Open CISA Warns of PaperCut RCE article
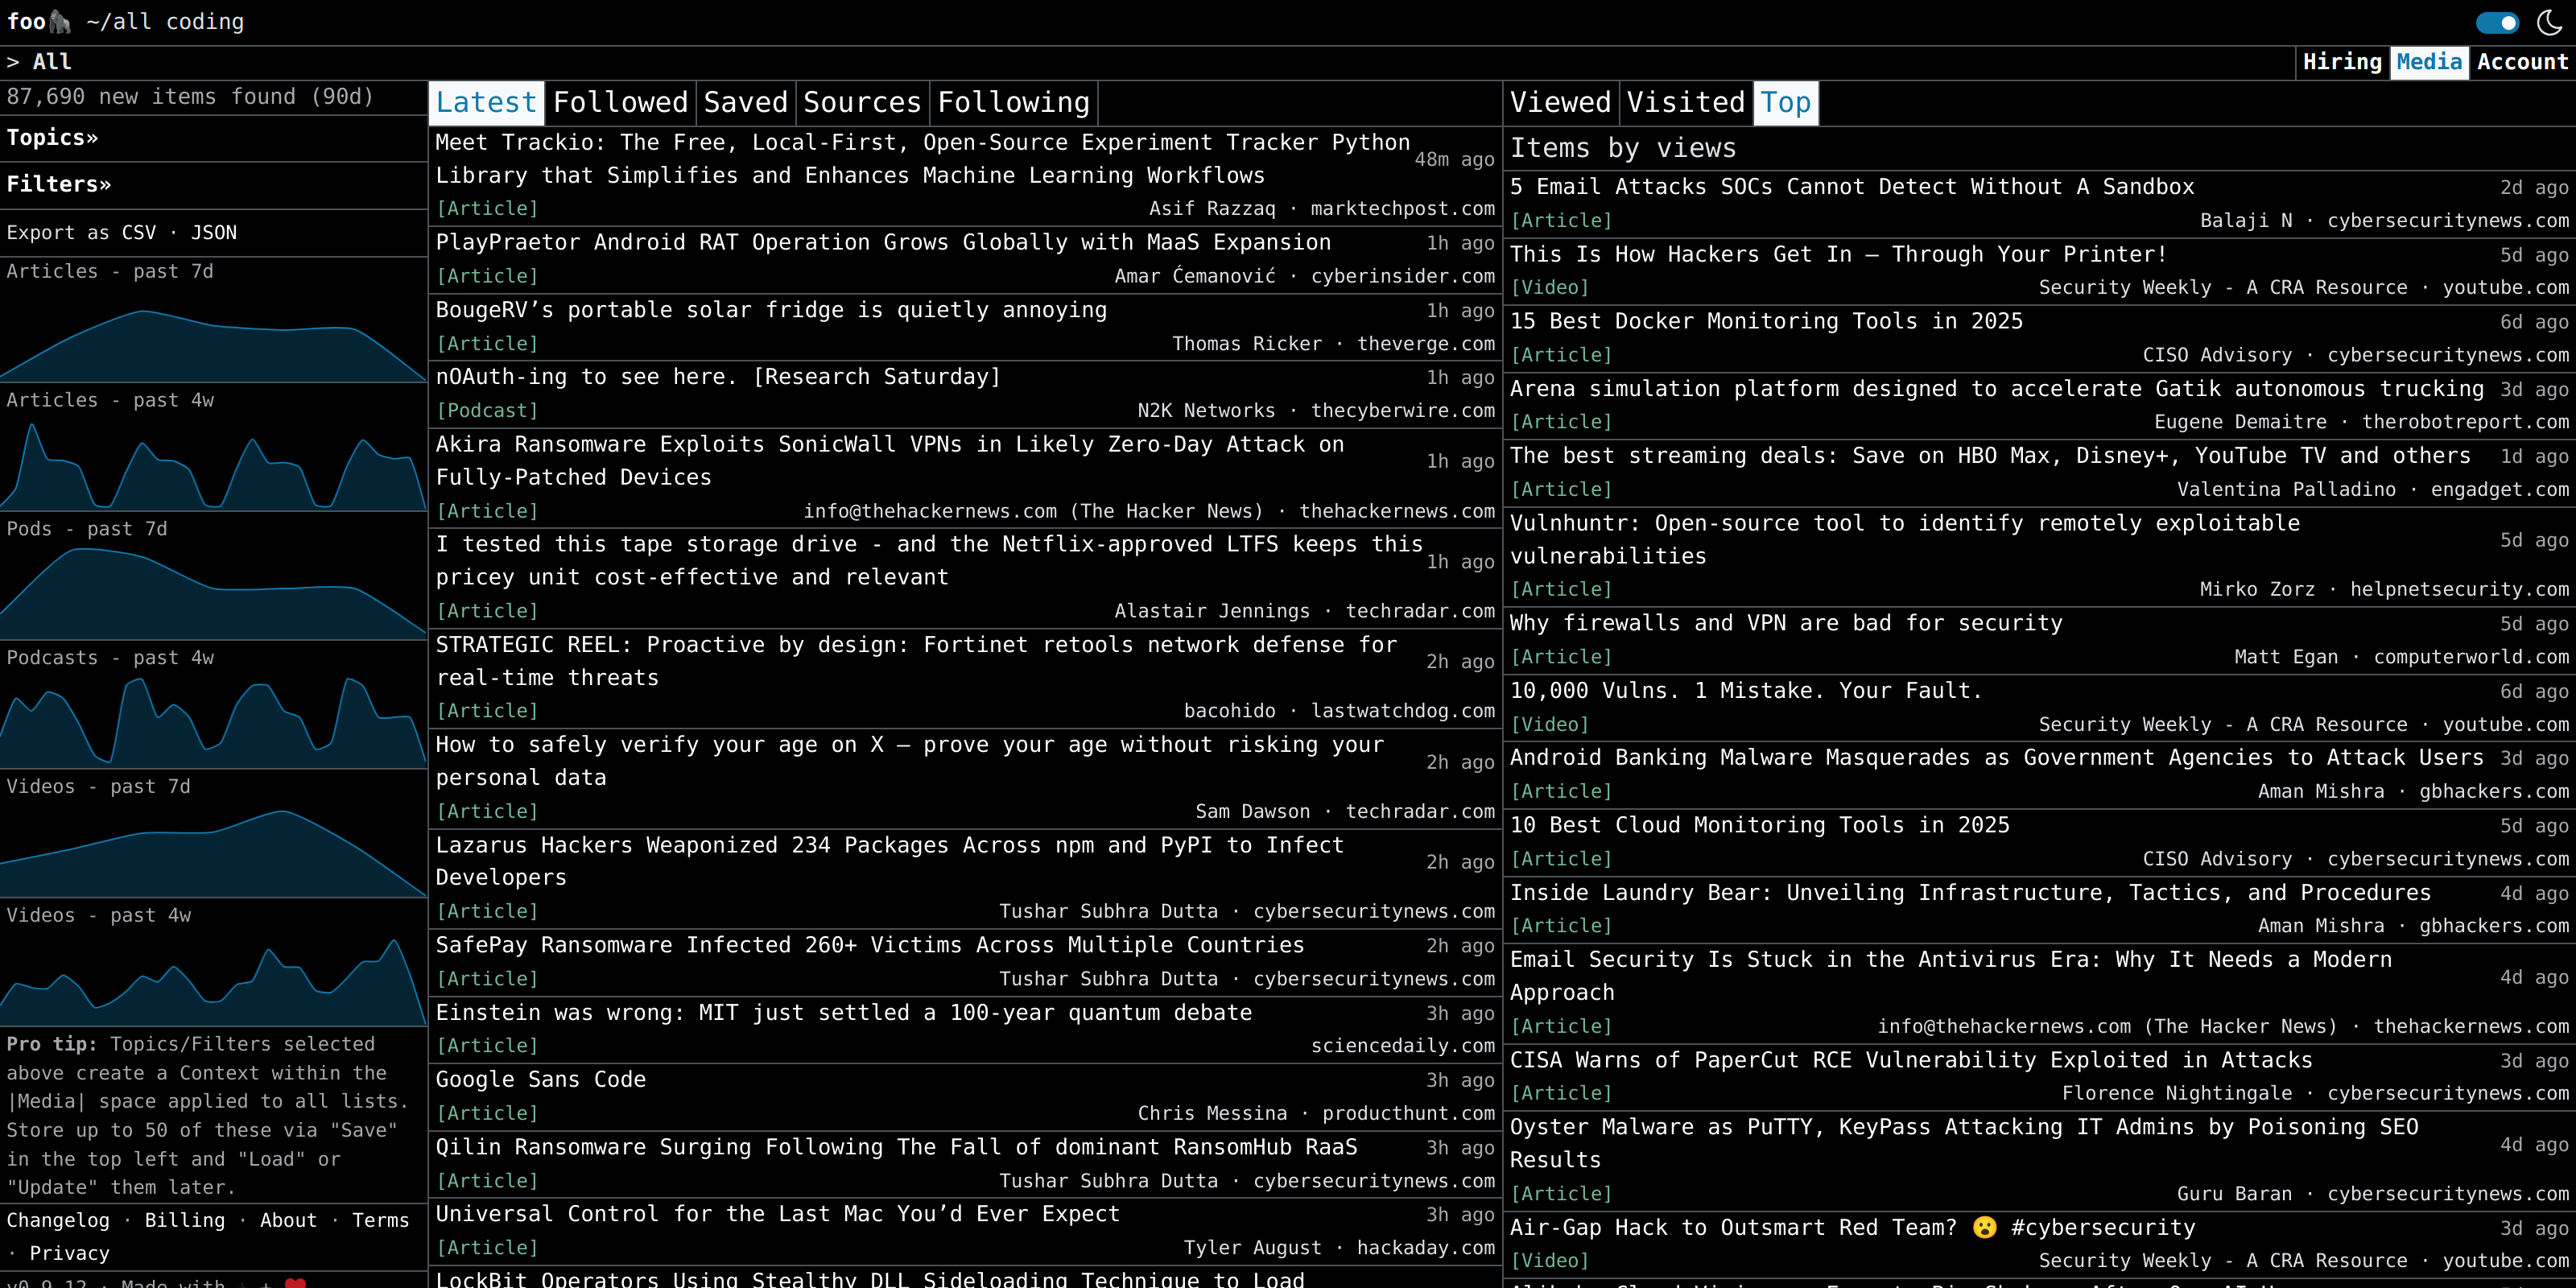The height and width of the screenshot is (1288, 2576). (x=1911, y=1060)
